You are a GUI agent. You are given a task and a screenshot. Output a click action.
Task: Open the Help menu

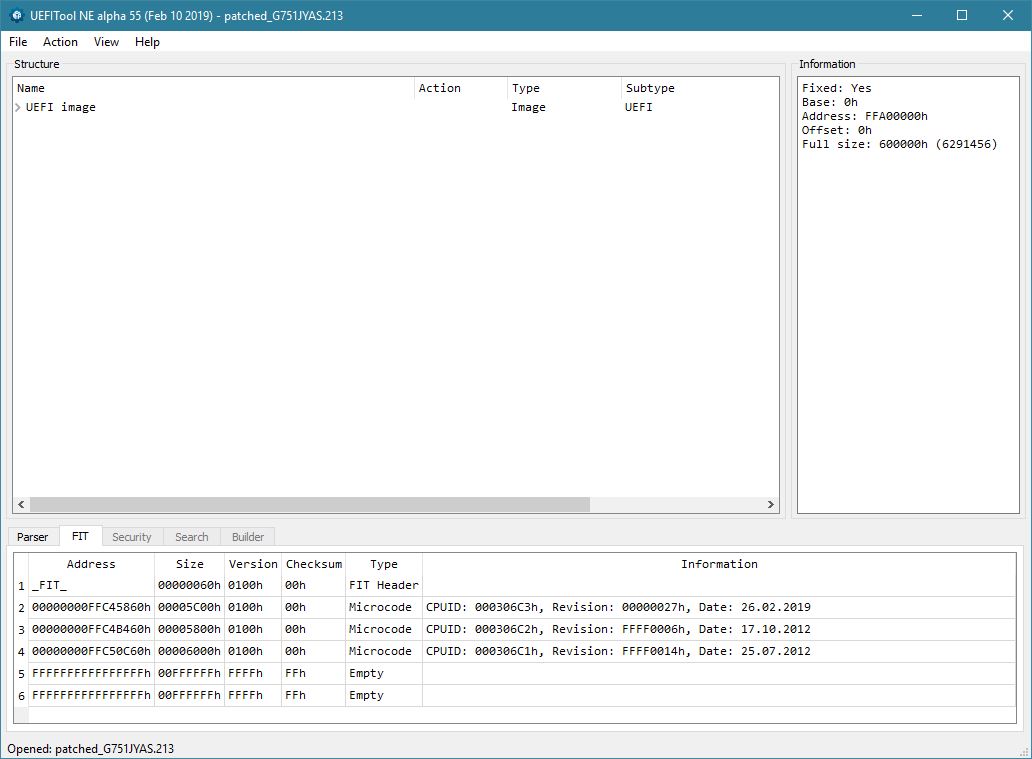pyautogui.click(x=147, y=41)
